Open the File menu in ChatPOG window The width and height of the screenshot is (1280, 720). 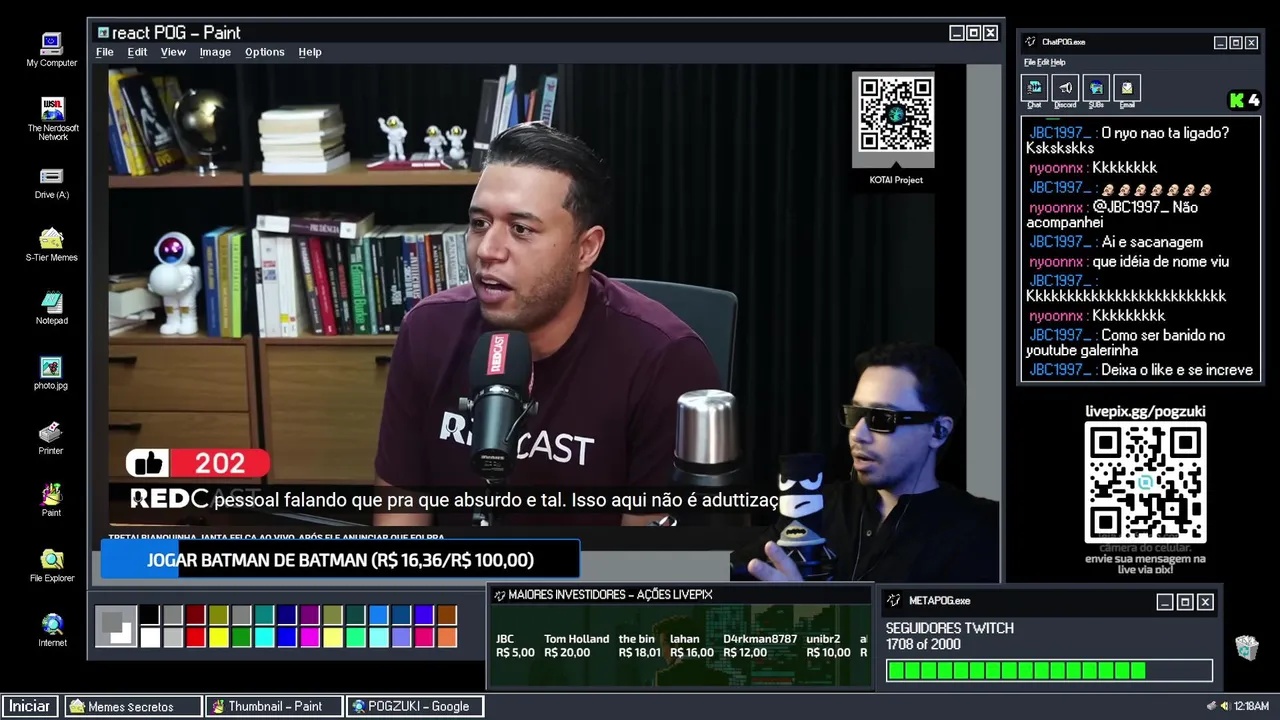point(1029,62)
